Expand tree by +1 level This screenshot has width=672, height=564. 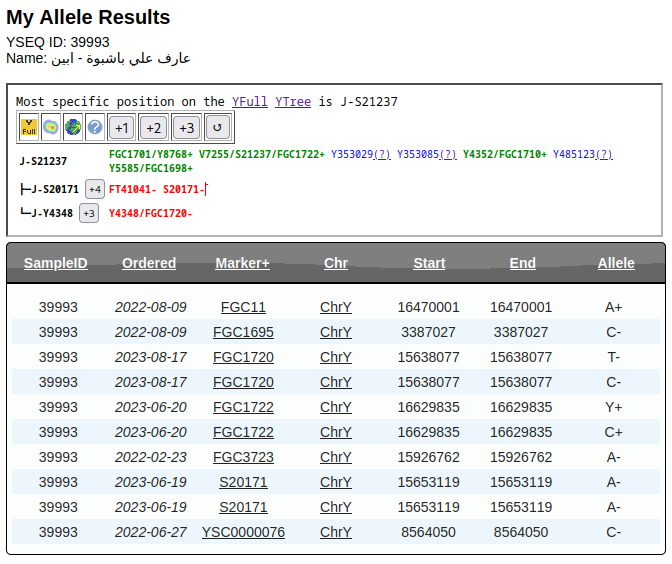click(x=122, y=127)
